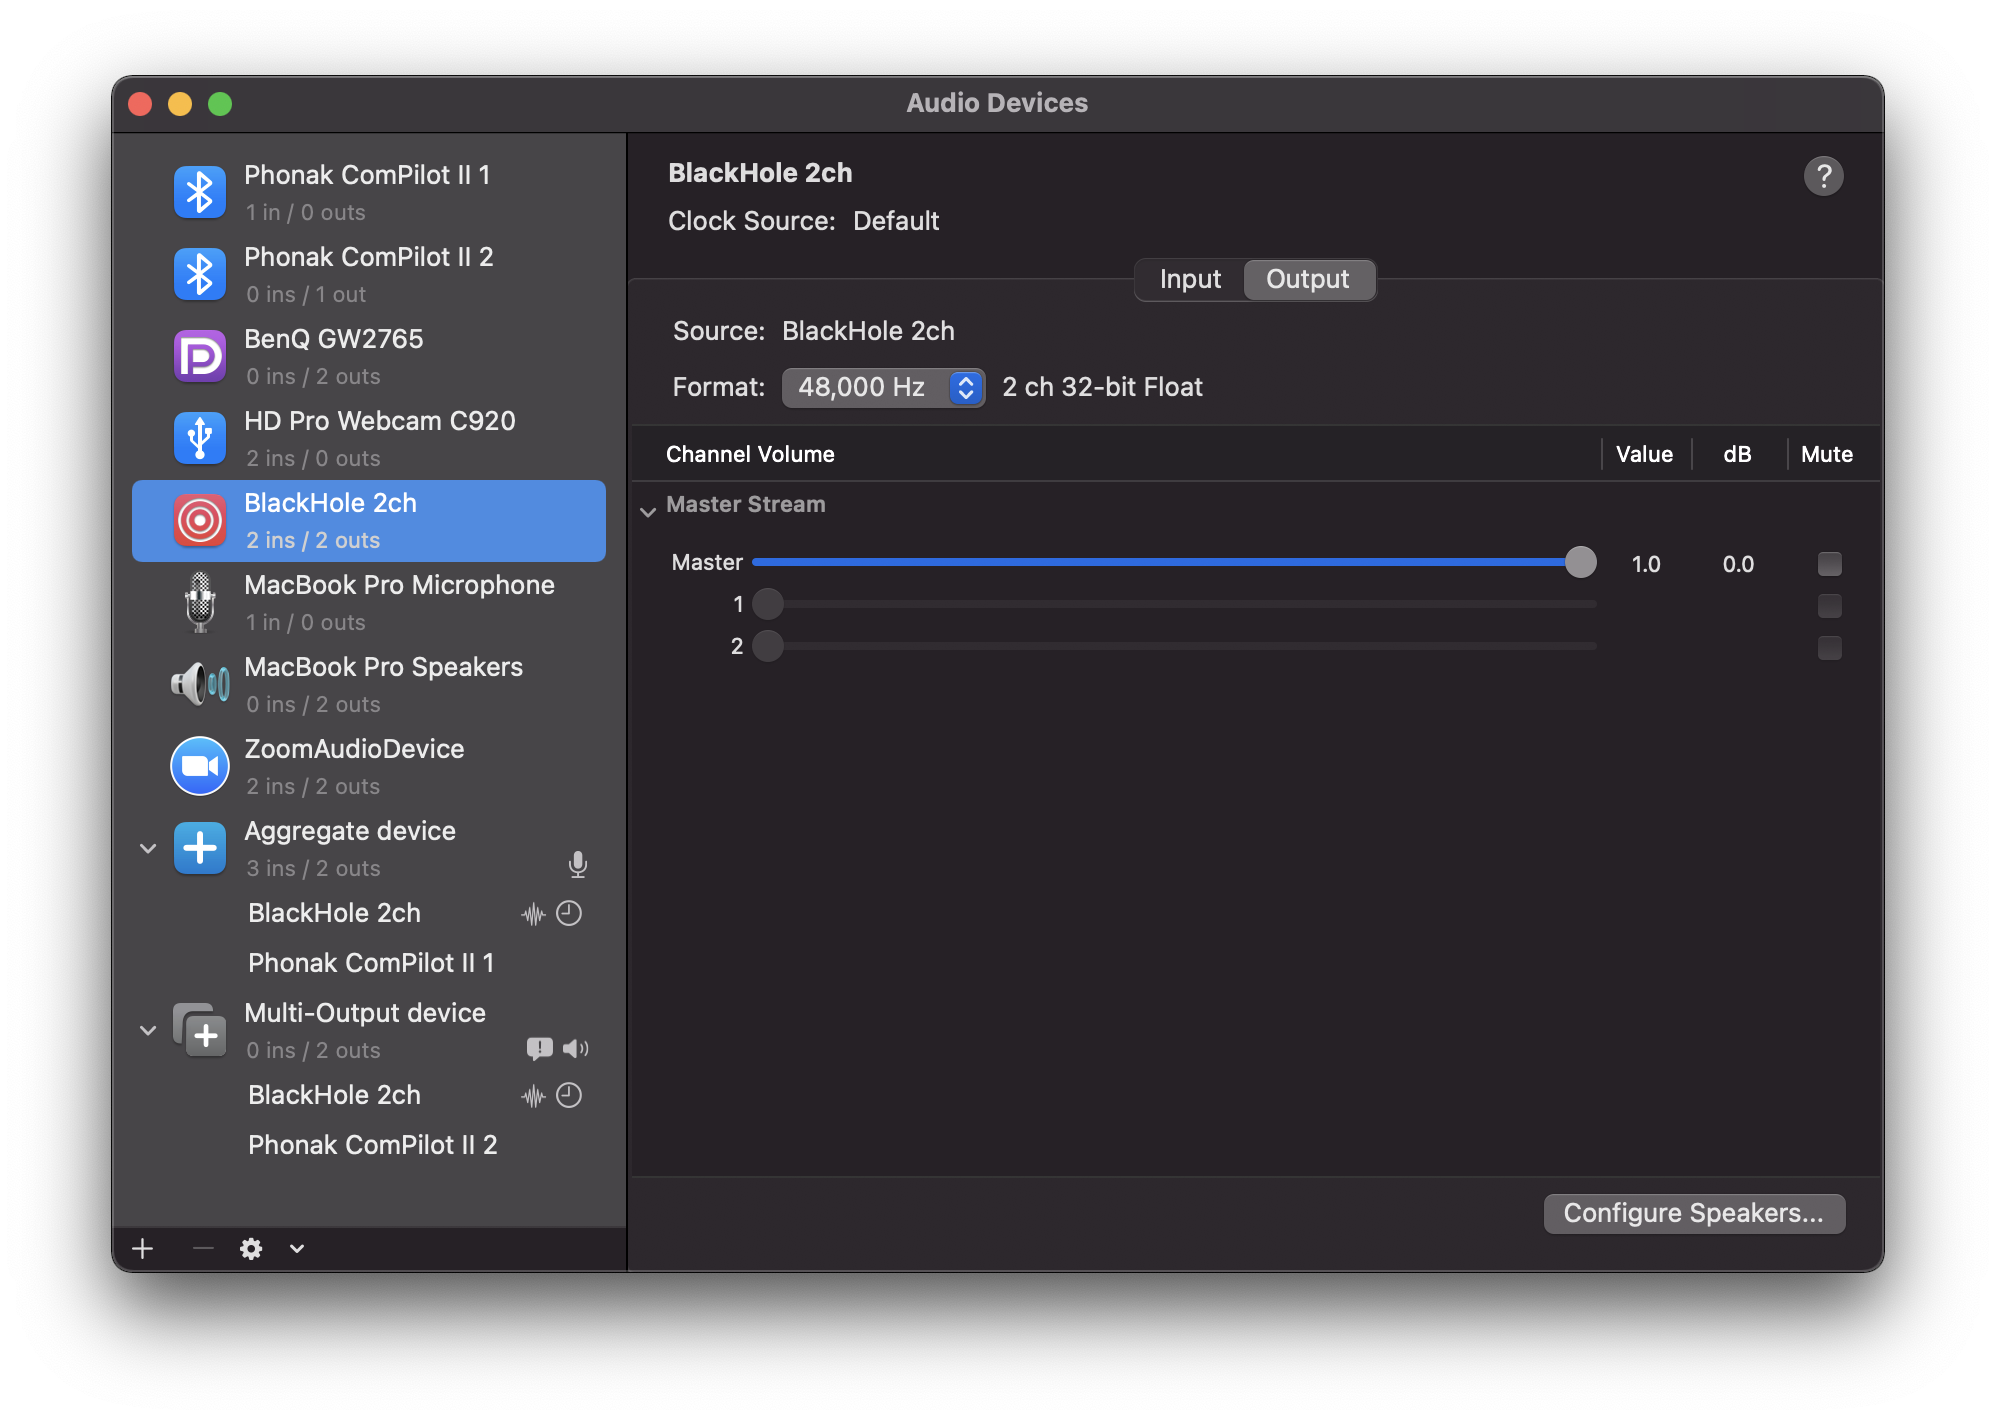Collapse the Master Stream section
This screenshot has height=1420, width=1996.
pyautogui.click(x=648, y=511)
